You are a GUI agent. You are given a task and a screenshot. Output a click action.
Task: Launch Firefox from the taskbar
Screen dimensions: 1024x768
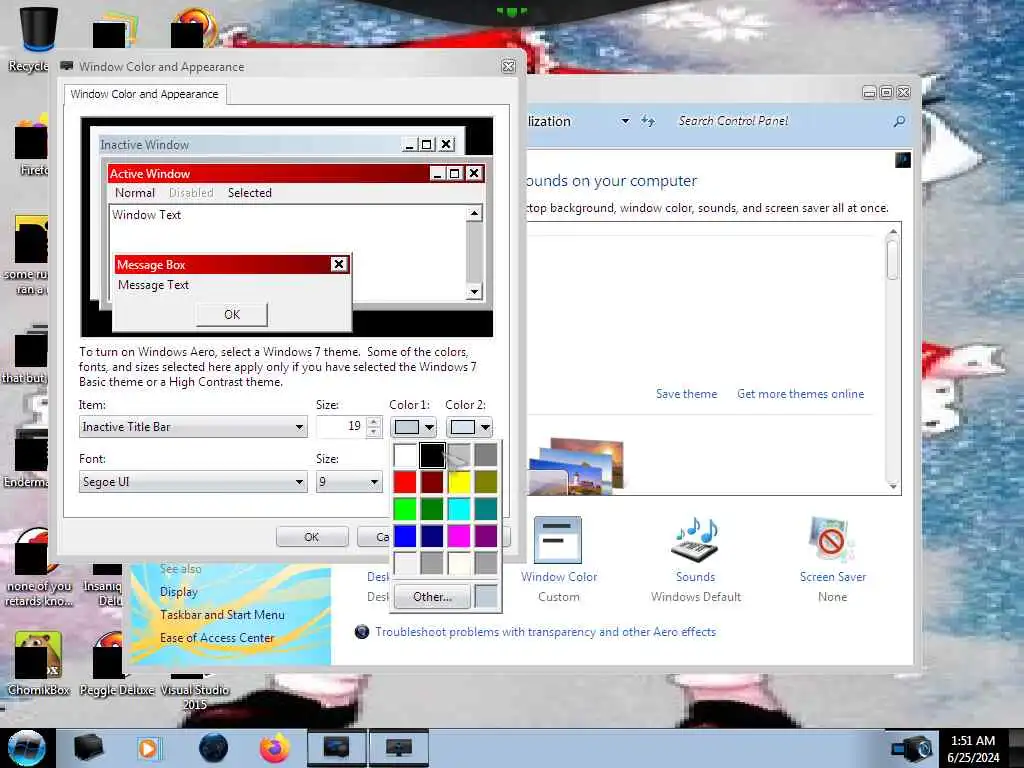click(x=275, y=748)
